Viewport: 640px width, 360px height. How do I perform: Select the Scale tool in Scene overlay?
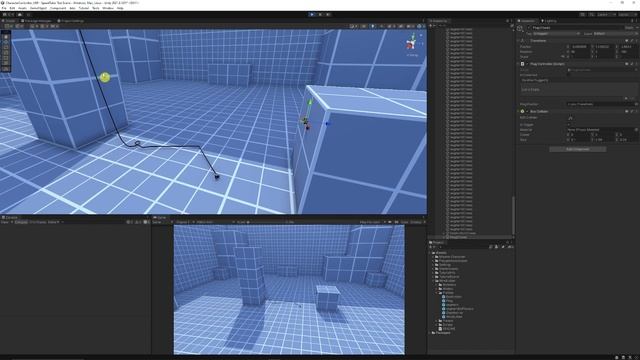pos(6,53)
